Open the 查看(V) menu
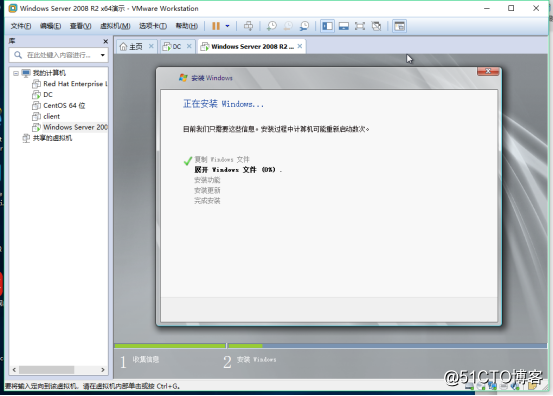 coord(80,26)
